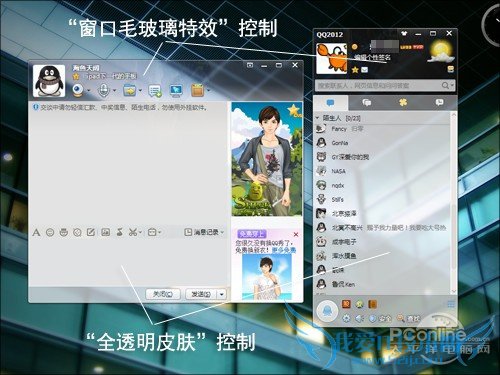Switch to the groups tab in QQ2012
Viewport: 500px width, 375px height.
(367, 103)
